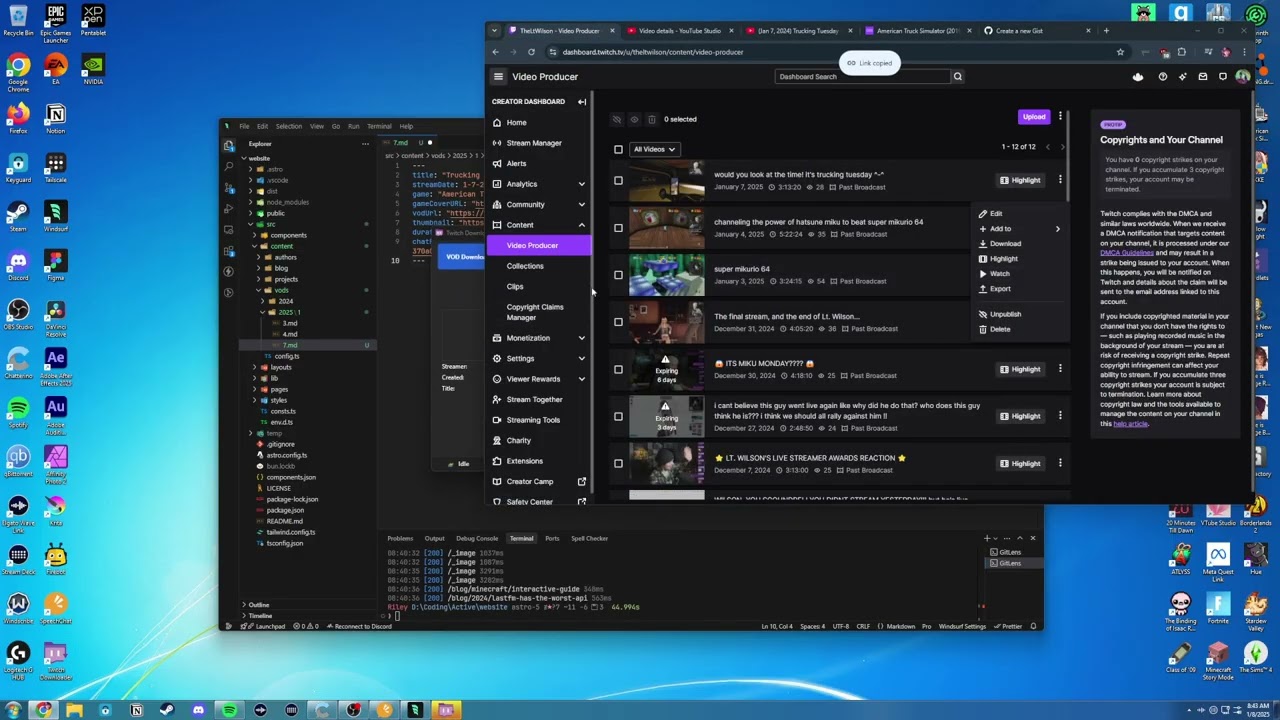Open the DMCA Guidelines link
This screenshot has width=1280, height=720.
(x=1127, y=253)
